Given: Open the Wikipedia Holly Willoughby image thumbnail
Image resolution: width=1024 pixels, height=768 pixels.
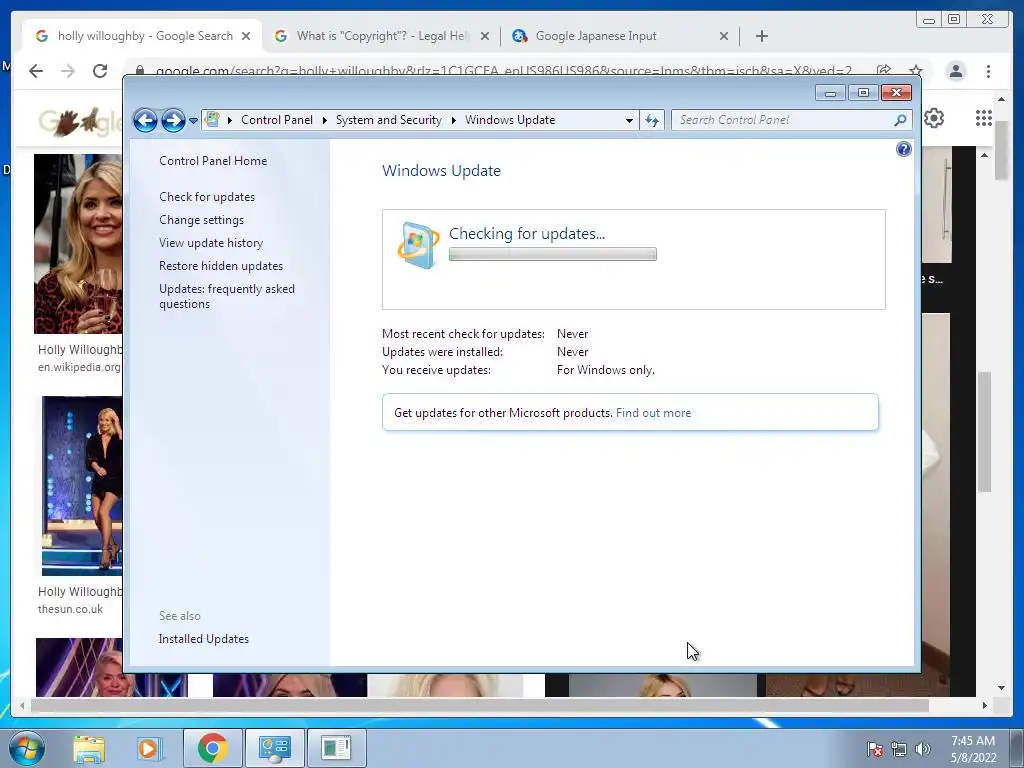Looking at the screenshot, I should click(x=78, y=244).
